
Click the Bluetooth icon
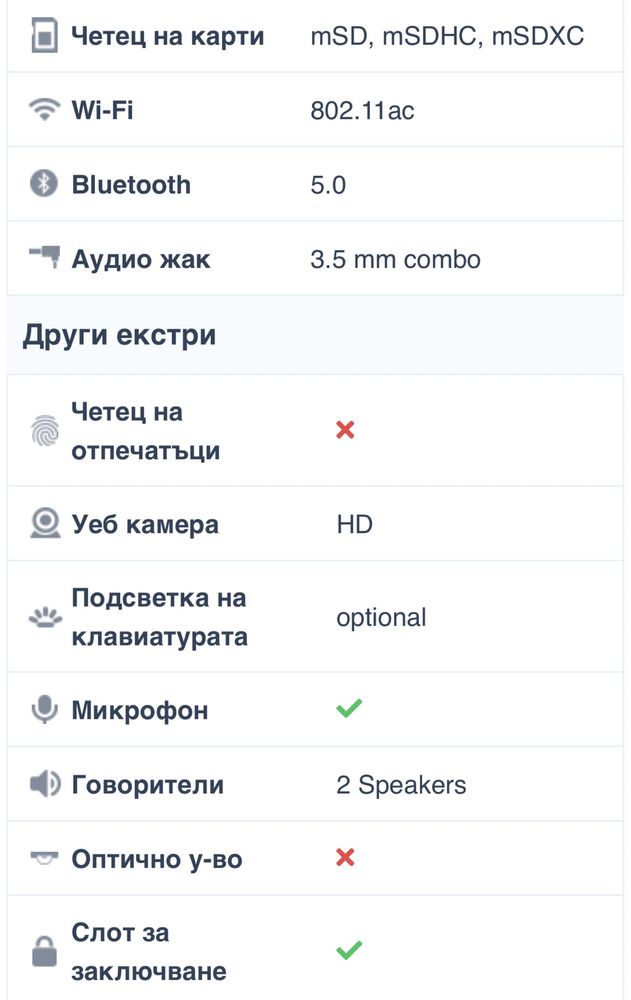point(44,184)
